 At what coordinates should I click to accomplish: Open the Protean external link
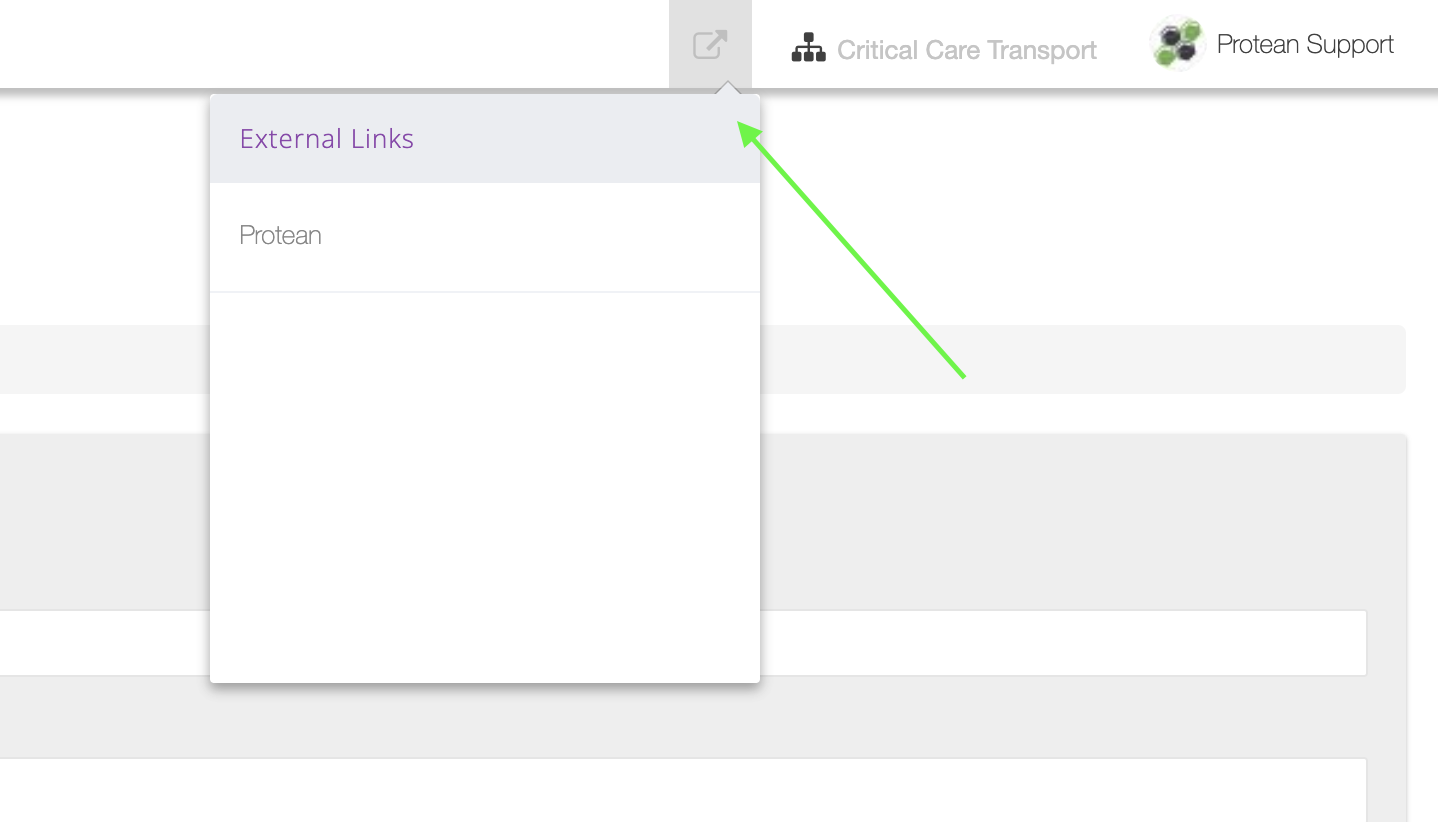tap(485, 237)
